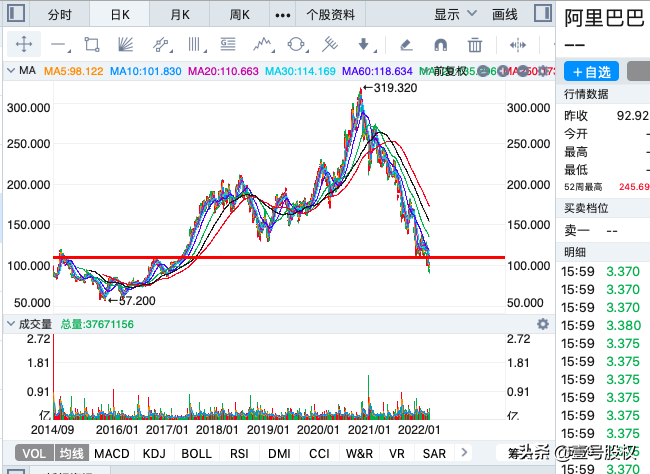
Task: Delete drawings with the trash icon
Action: pos(475,44)
